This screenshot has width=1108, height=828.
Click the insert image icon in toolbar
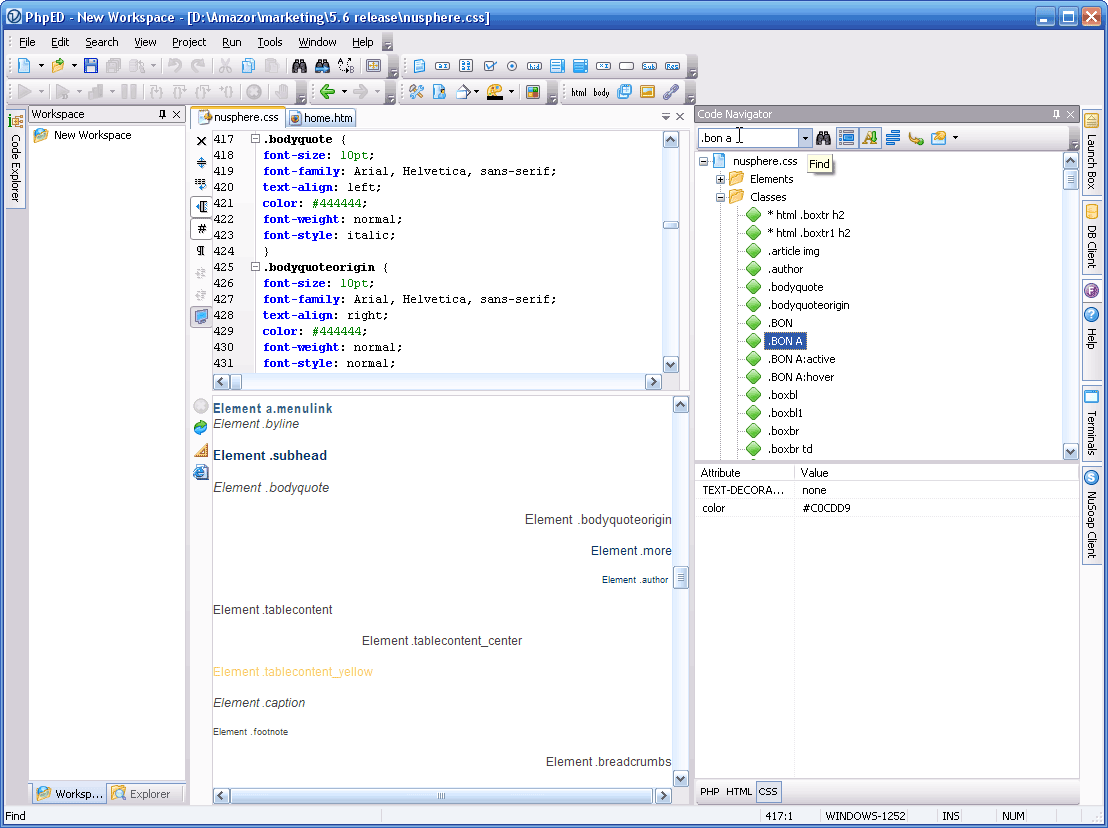tap(647, 91)
